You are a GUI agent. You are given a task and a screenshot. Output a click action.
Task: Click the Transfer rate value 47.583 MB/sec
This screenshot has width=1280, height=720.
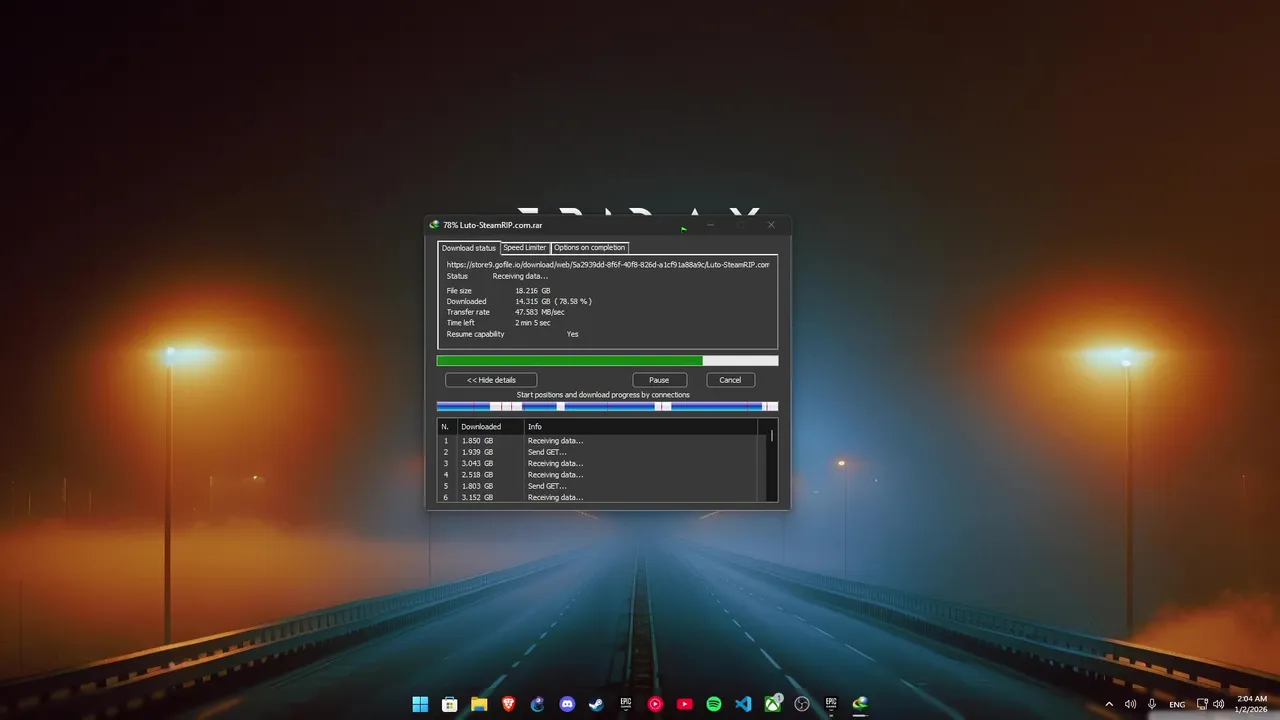(540, 312)
